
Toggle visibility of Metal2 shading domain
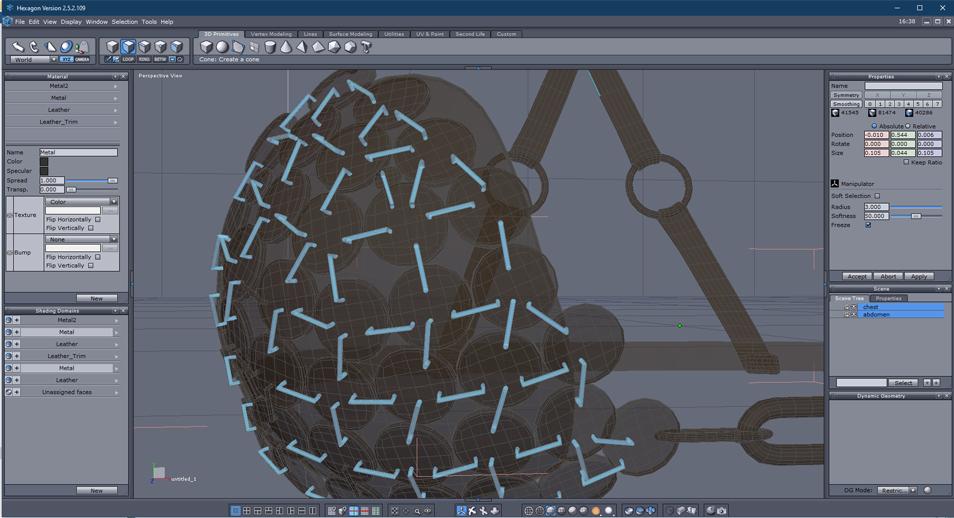pyautogui.click(x=9, y=320)
